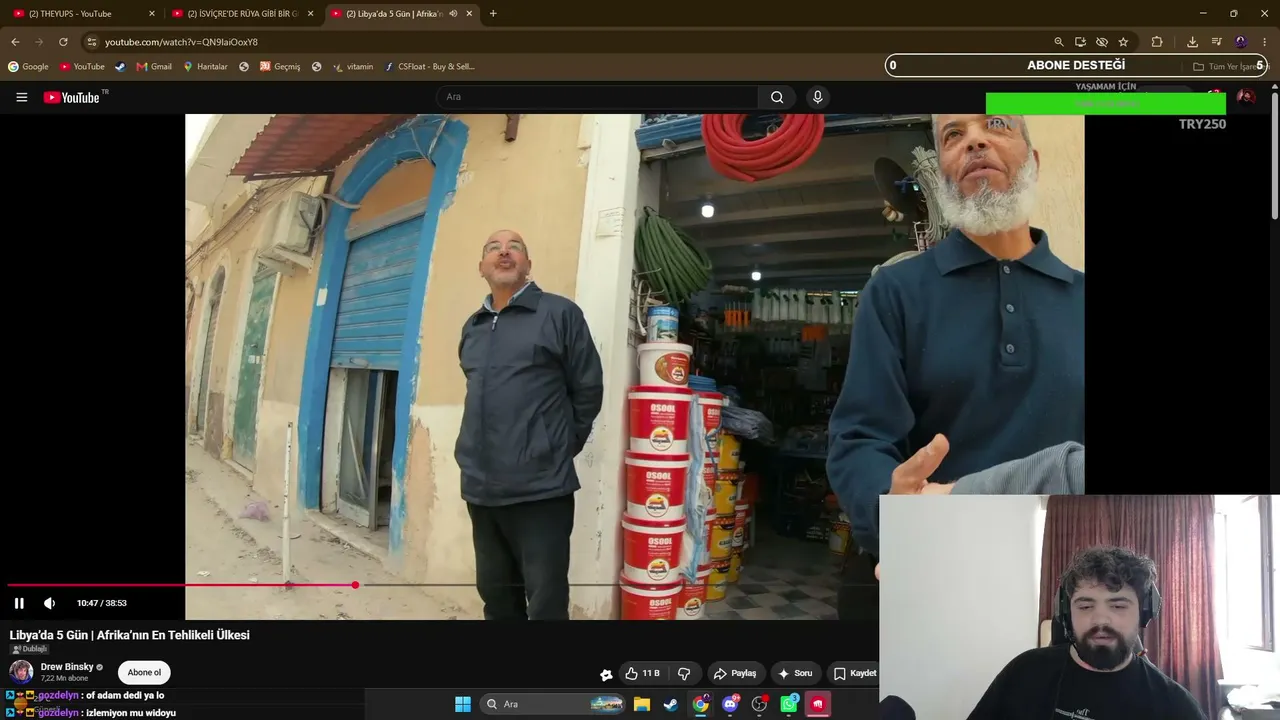Screen dimensions: 1280x720
Task: Open the Geçmiş bookmark
Action: click(x=280, y=67)
